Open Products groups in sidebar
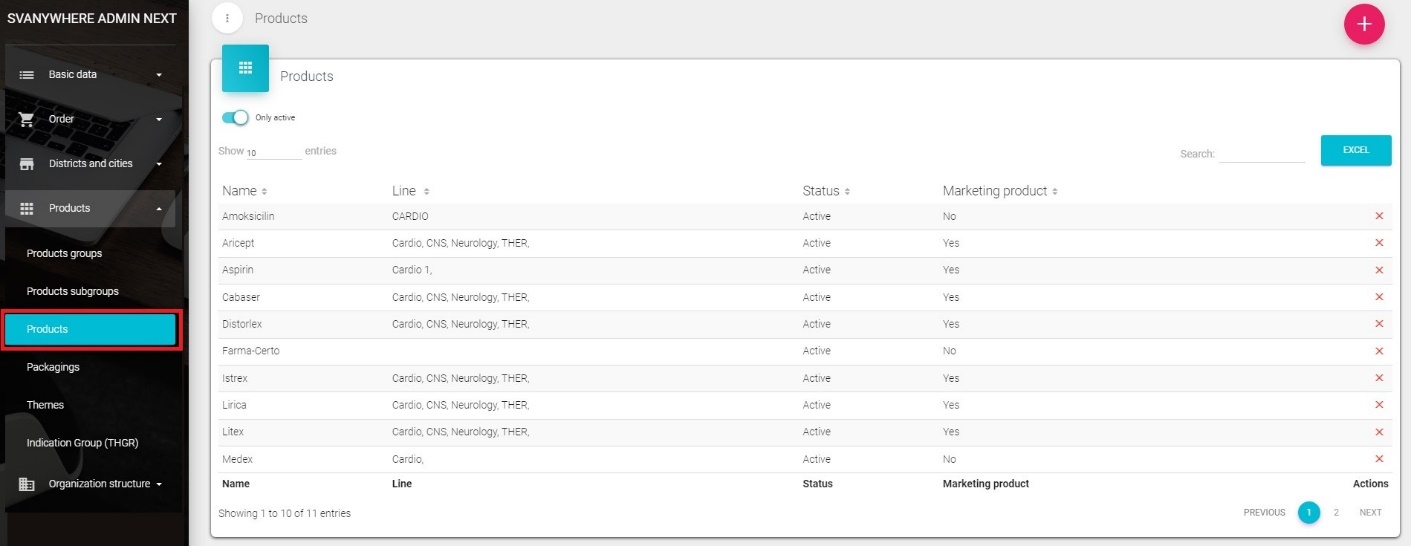The height and width of the screenshot is (546, 1411). click(64, 254)
